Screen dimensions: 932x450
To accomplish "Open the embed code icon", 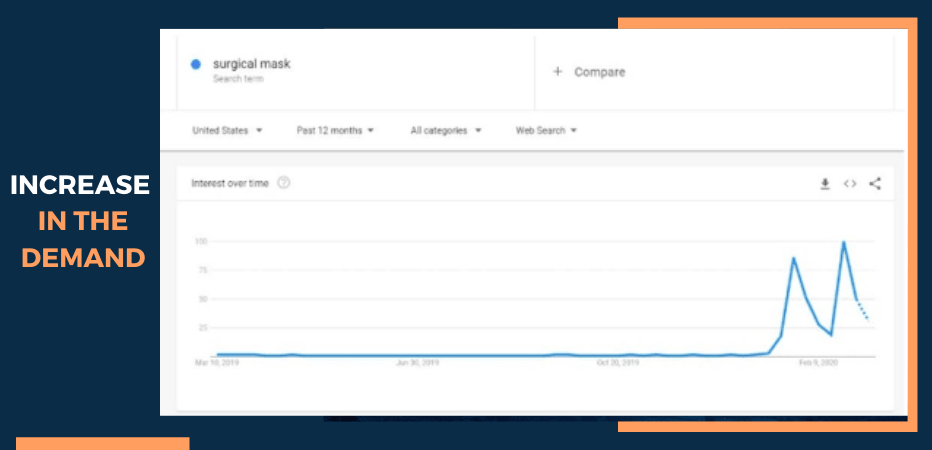I will (850, 184).
